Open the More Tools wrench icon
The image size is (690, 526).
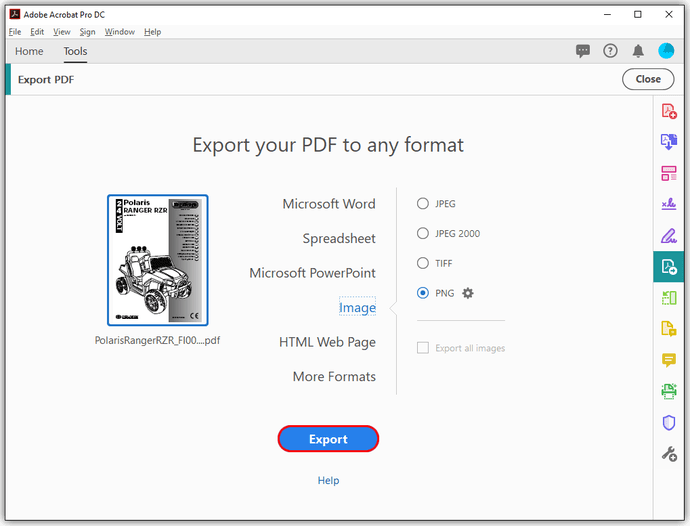(x=669, y=454)
